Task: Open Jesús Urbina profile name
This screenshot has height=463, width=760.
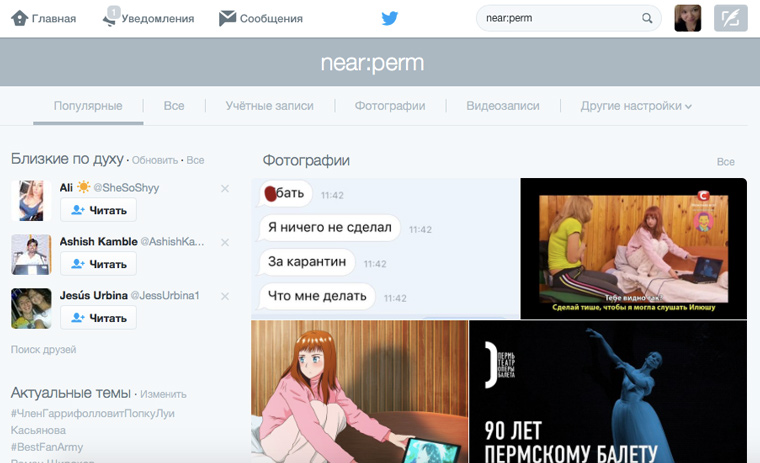Action: pyautogui.click(x=94, y=295)
